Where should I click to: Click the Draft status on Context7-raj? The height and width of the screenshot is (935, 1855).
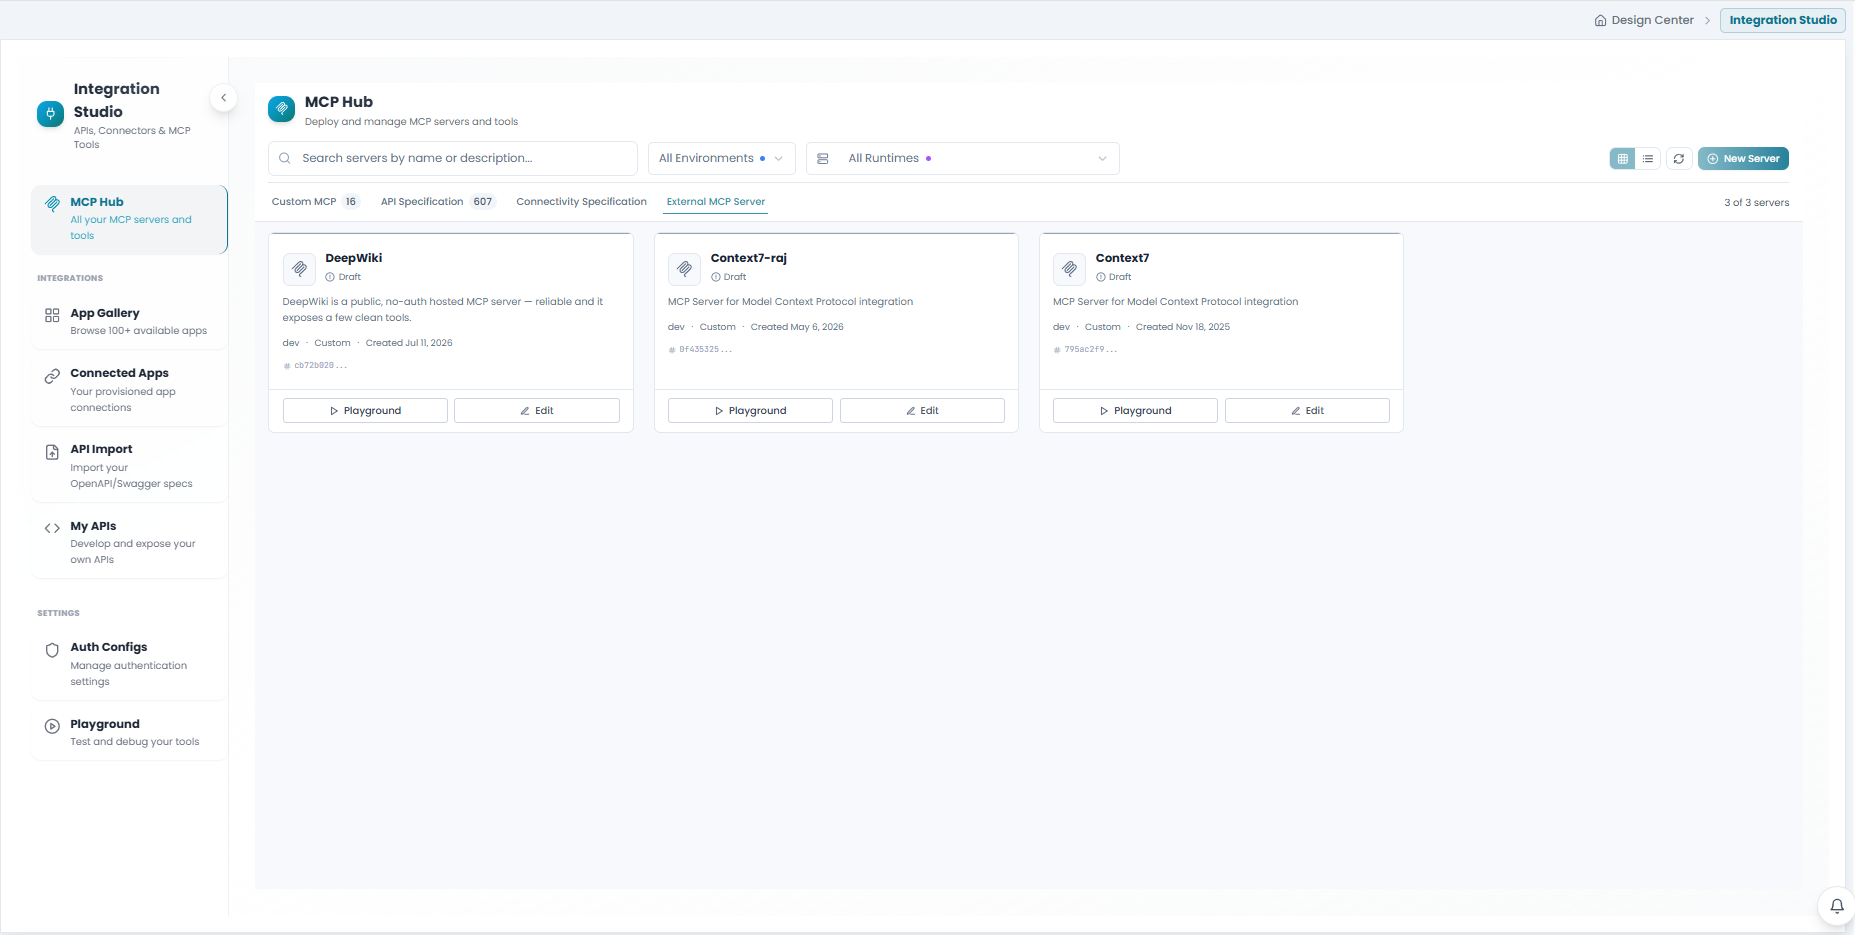click(728, 277)
